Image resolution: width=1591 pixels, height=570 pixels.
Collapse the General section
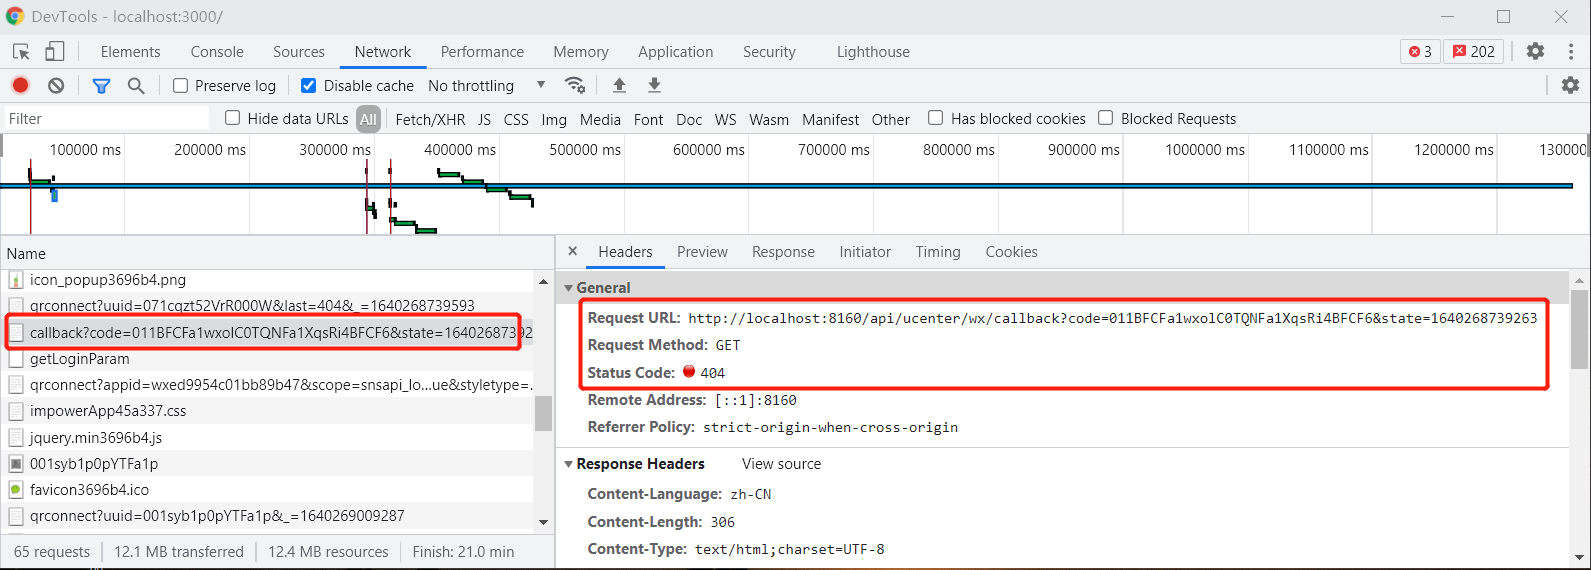(569, 288)
